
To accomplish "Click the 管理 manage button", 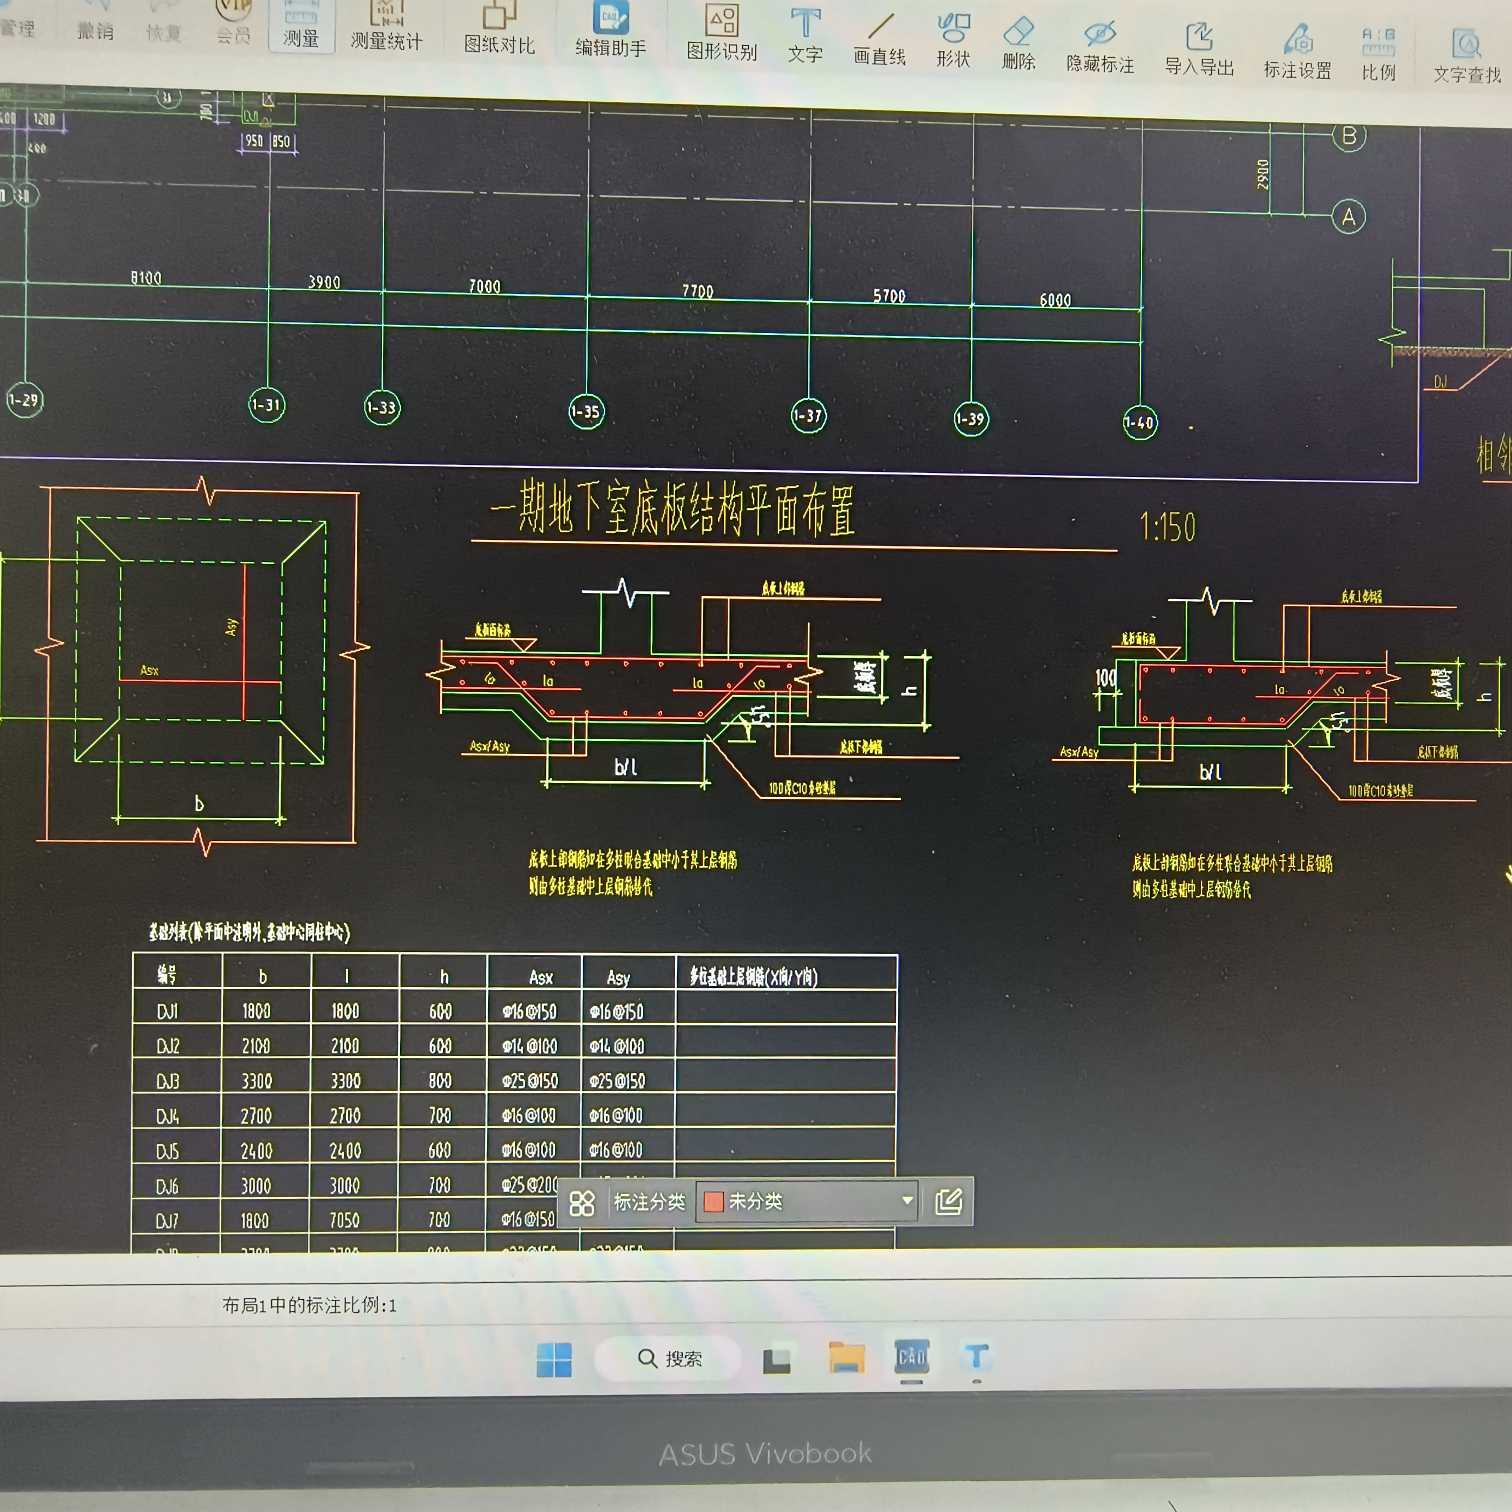I will tap(16, 20).
